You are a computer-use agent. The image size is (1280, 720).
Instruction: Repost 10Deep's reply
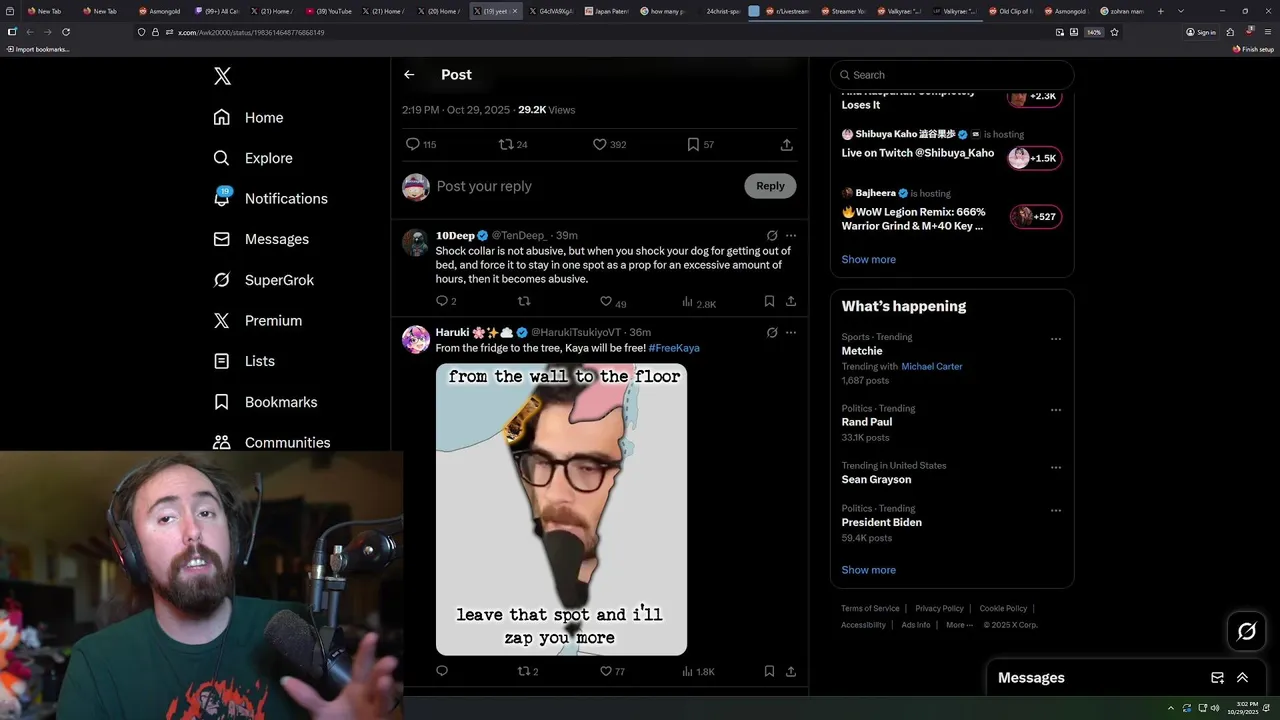pyautogui.click(x=523, y=301)
